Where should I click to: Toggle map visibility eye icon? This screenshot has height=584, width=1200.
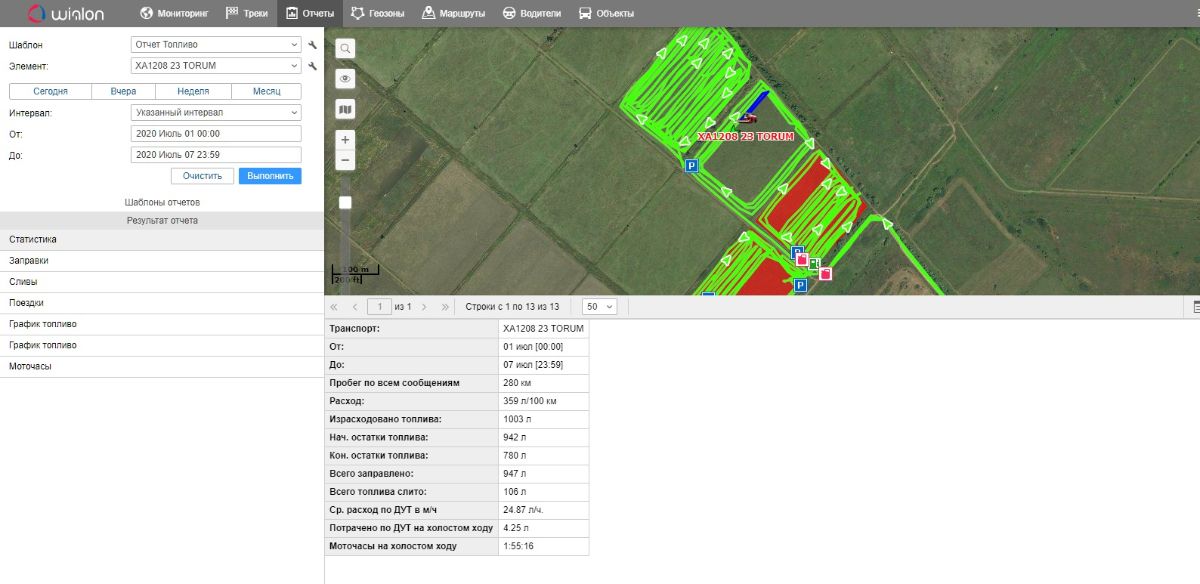coord(345,78)
